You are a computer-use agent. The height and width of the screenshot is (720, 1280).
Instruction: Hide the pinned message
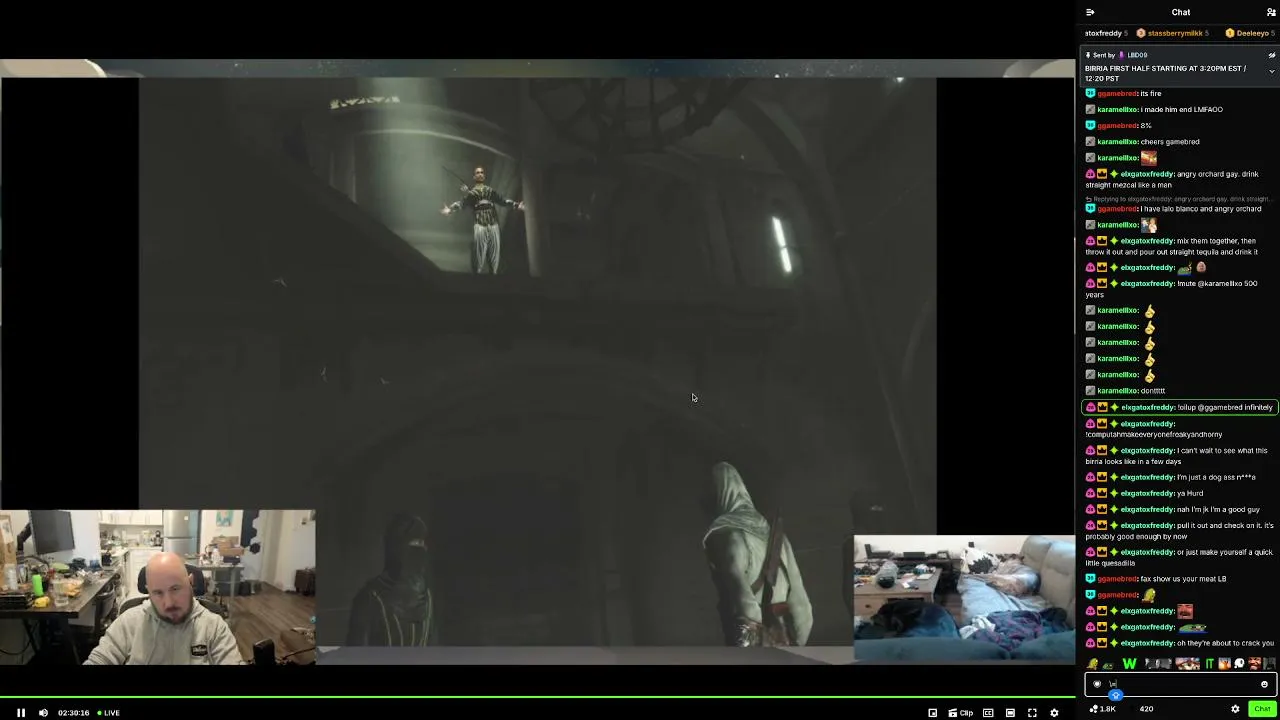pyautogui.click(x=1272, y=55)
